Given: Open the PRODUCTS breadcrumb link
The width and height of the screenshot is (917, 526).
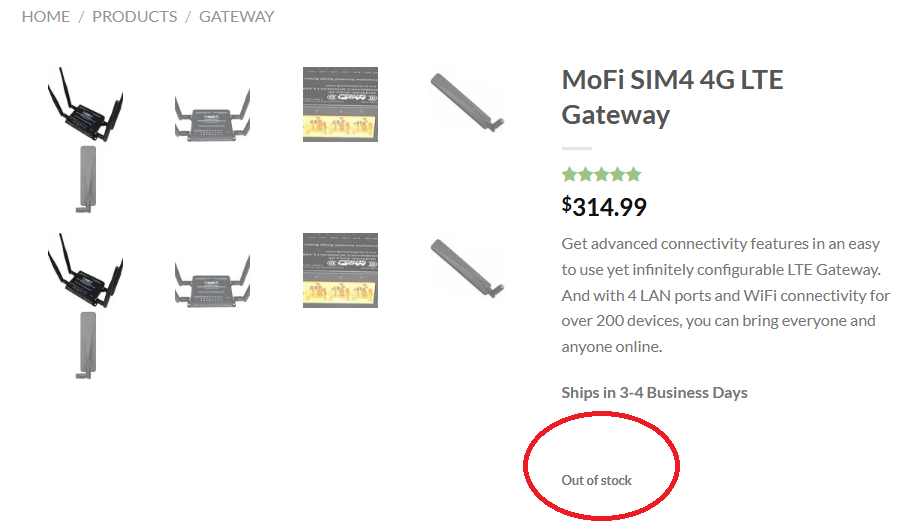Looking at the screenshot, I should pos(135,16).
